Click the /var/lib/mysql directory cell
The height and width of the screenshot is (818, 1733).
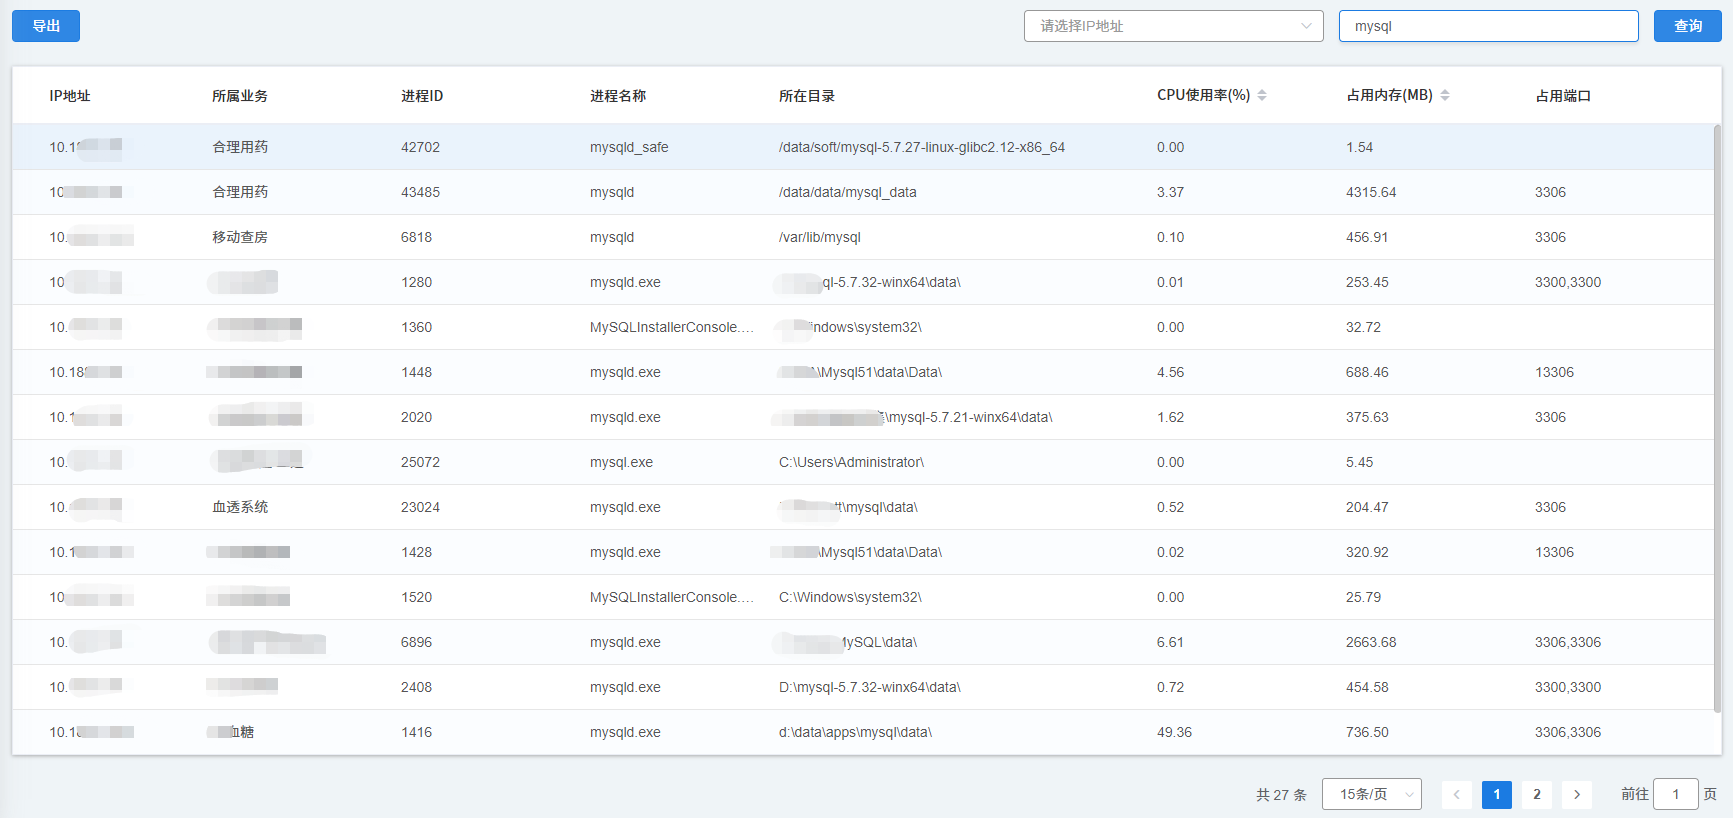(820, 237)
